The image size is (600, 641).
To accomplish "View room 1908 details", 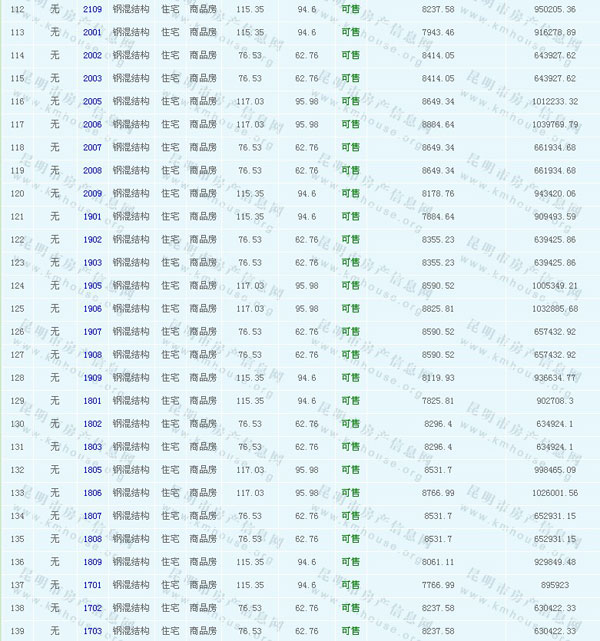I will (x=92, y=355).
